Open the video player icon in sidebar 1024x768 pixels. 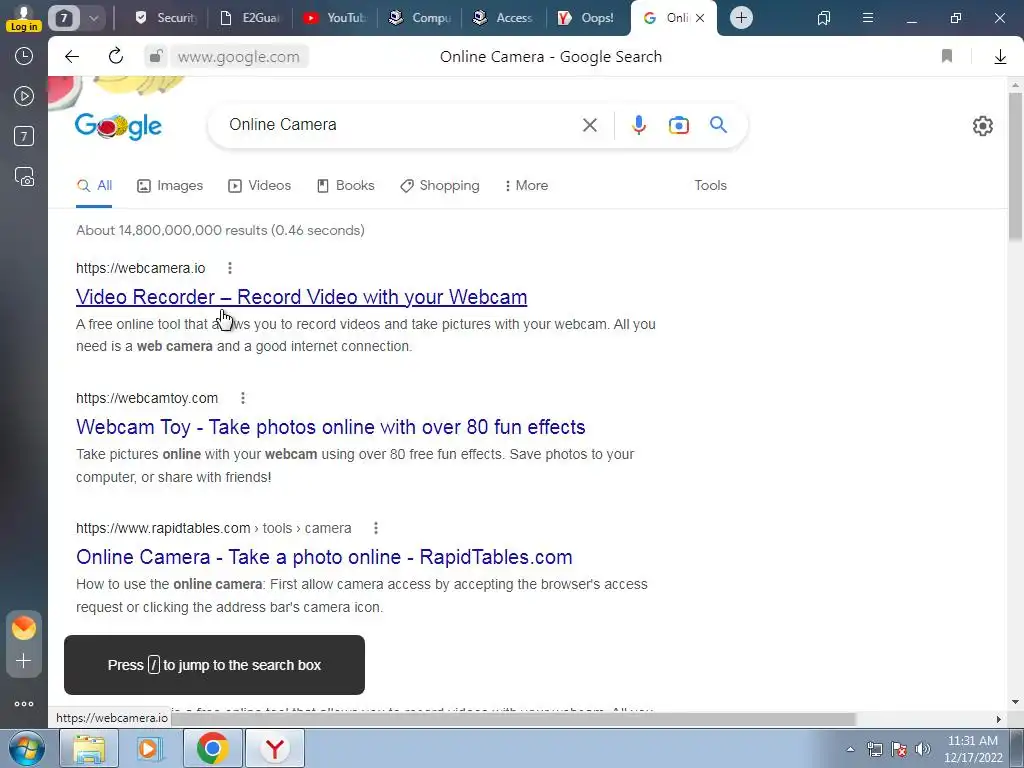click(24, 96)
